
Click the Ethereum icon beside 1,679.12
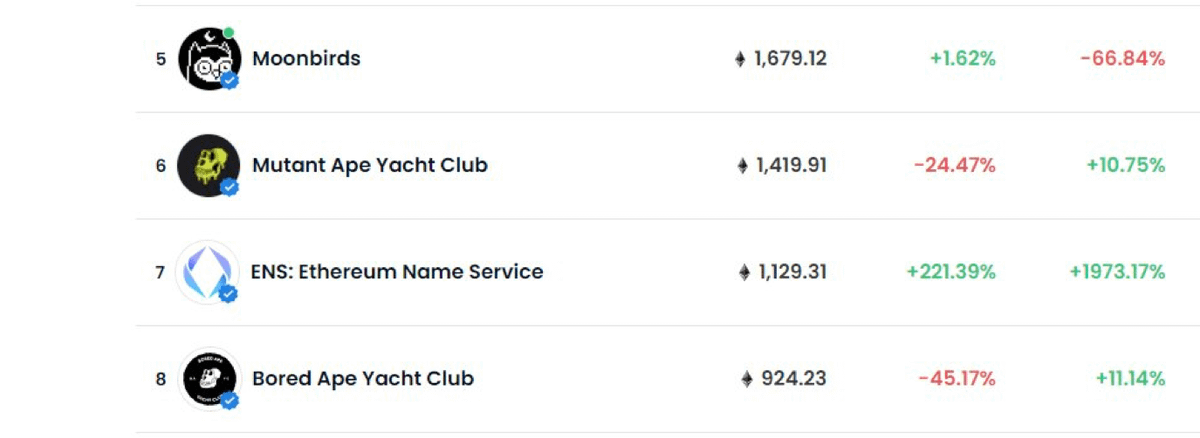[740, 59]
